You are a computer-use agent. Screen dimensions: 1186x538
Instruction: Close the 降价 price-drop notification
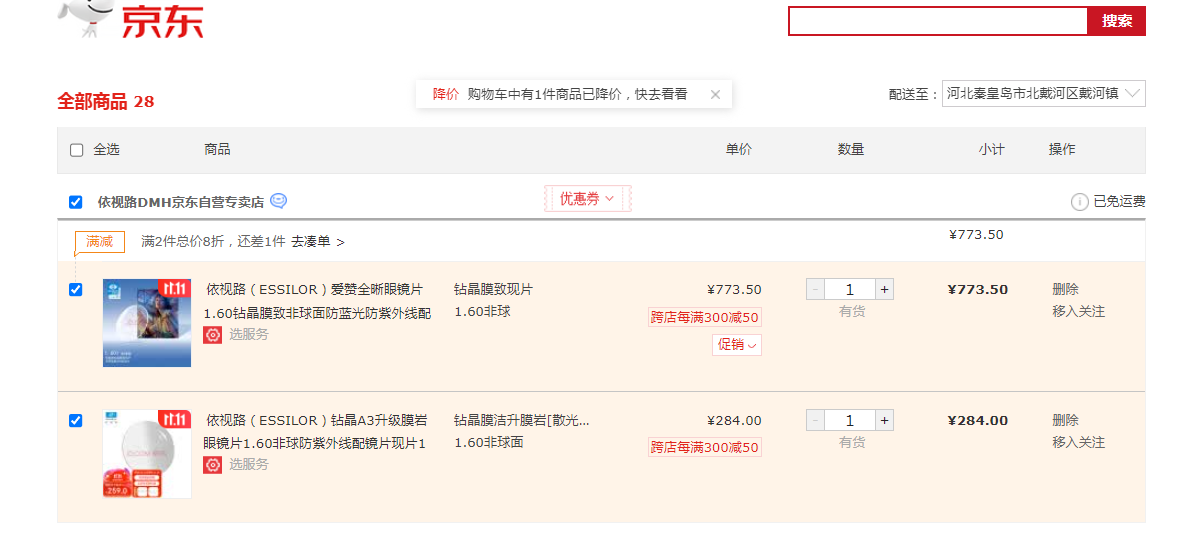(716, 95)
